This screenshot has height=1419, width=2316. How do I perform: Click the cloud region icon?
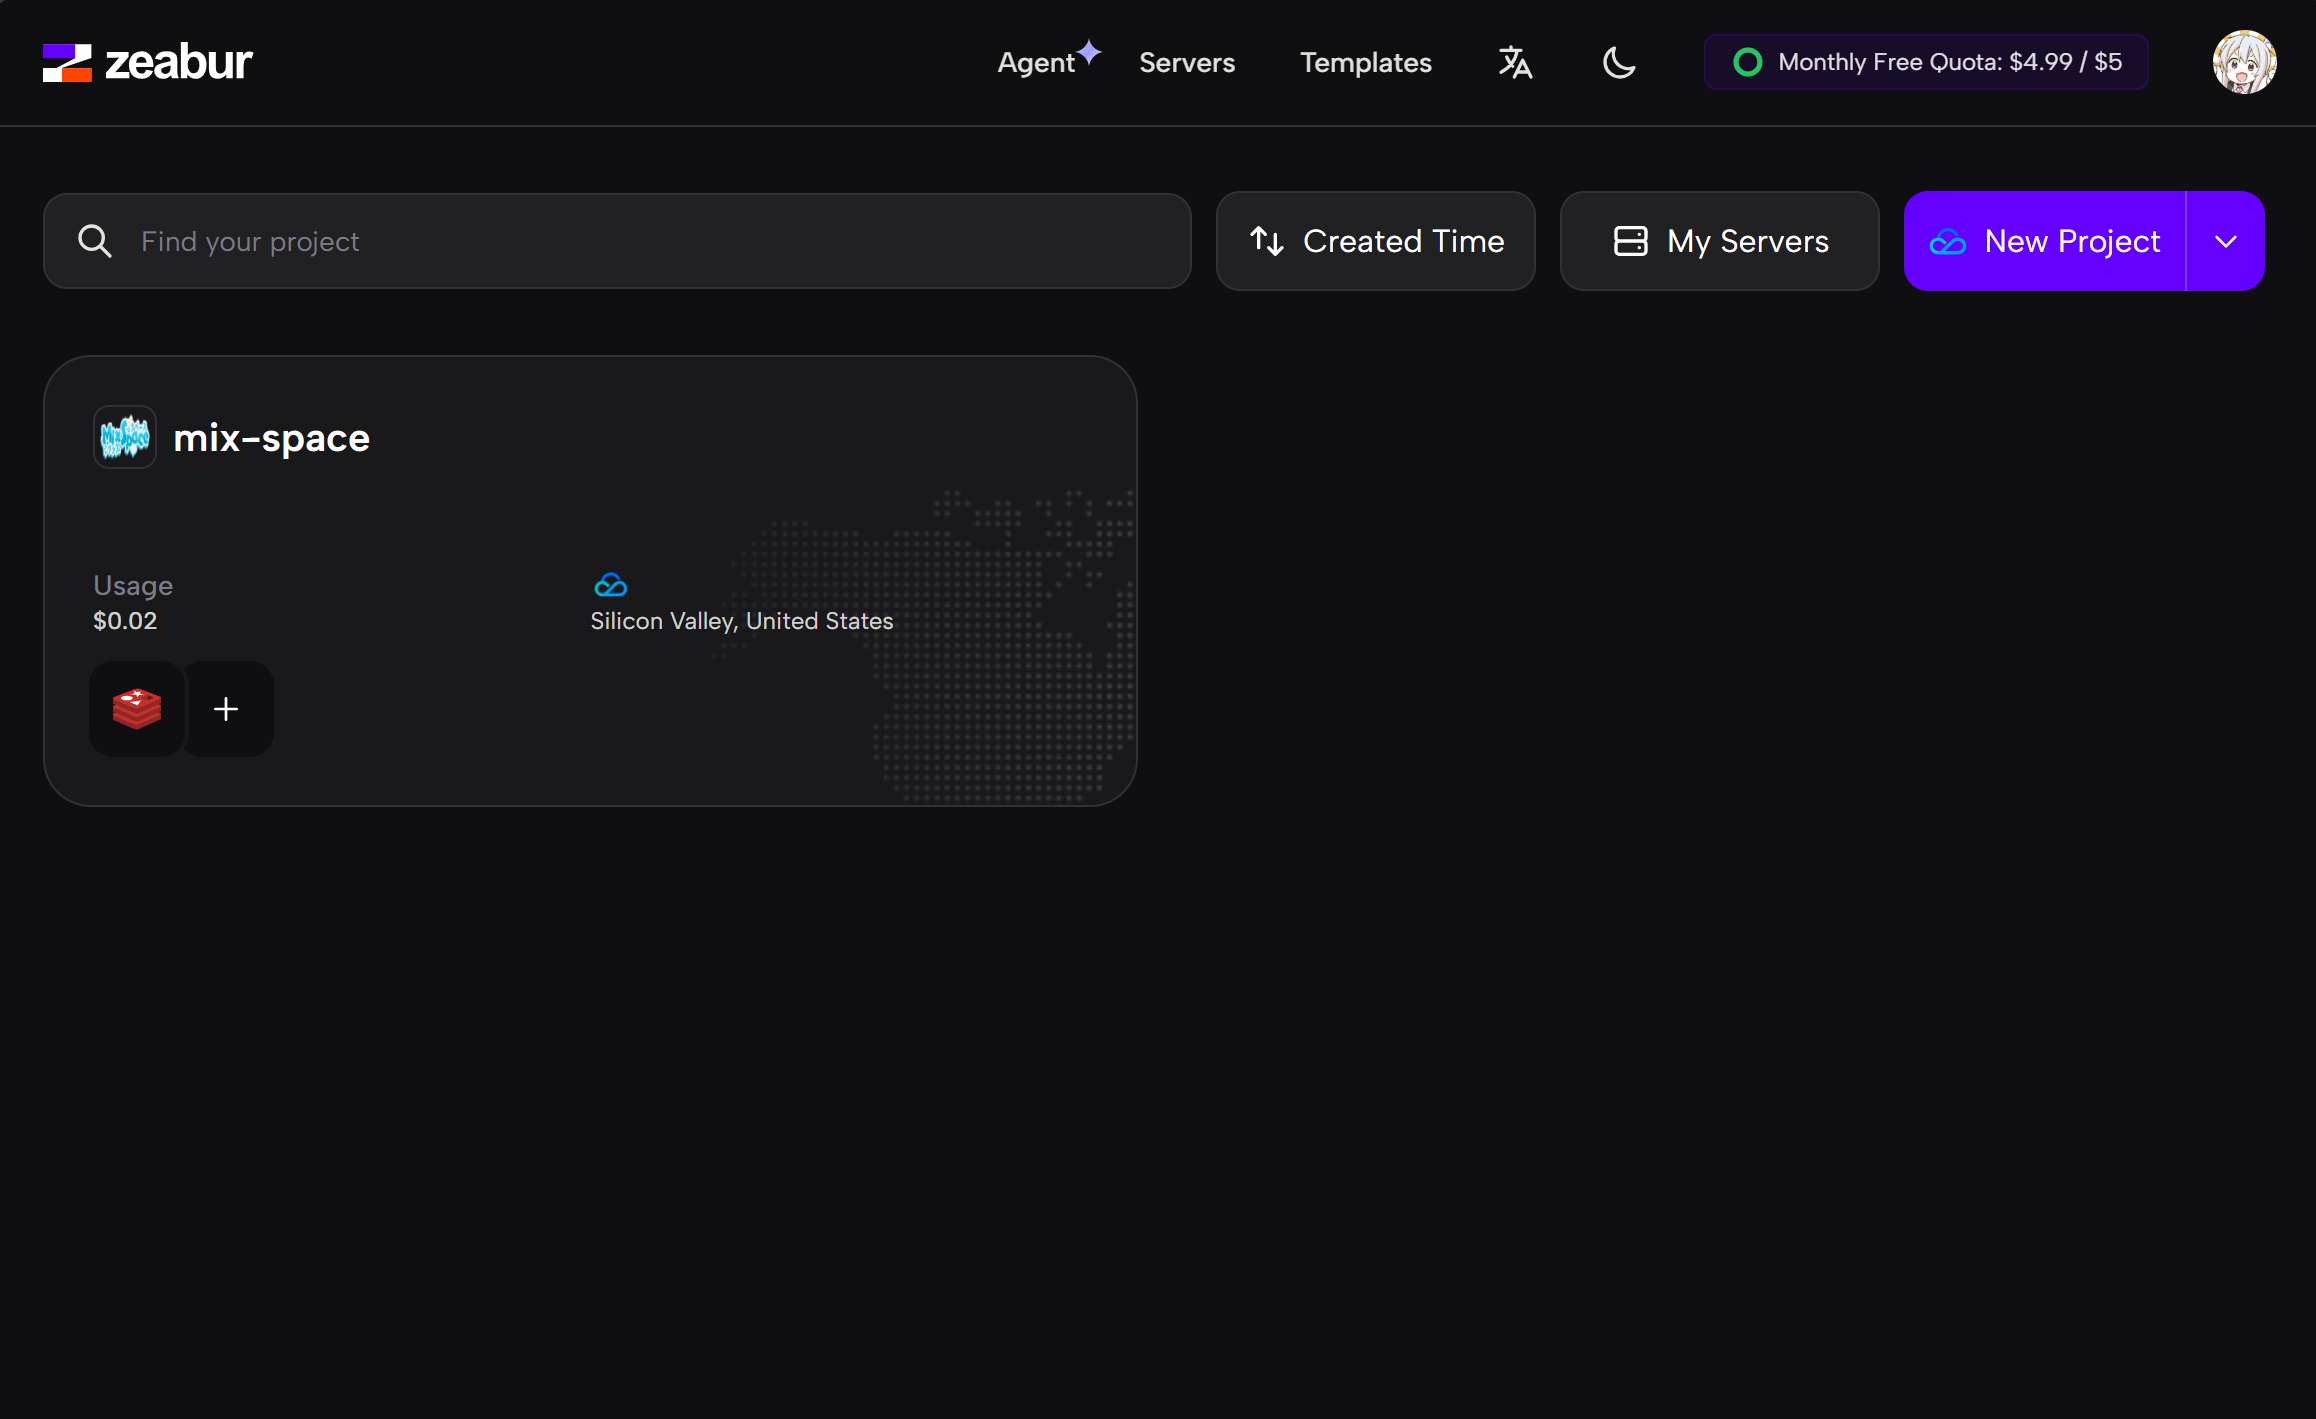611,585
